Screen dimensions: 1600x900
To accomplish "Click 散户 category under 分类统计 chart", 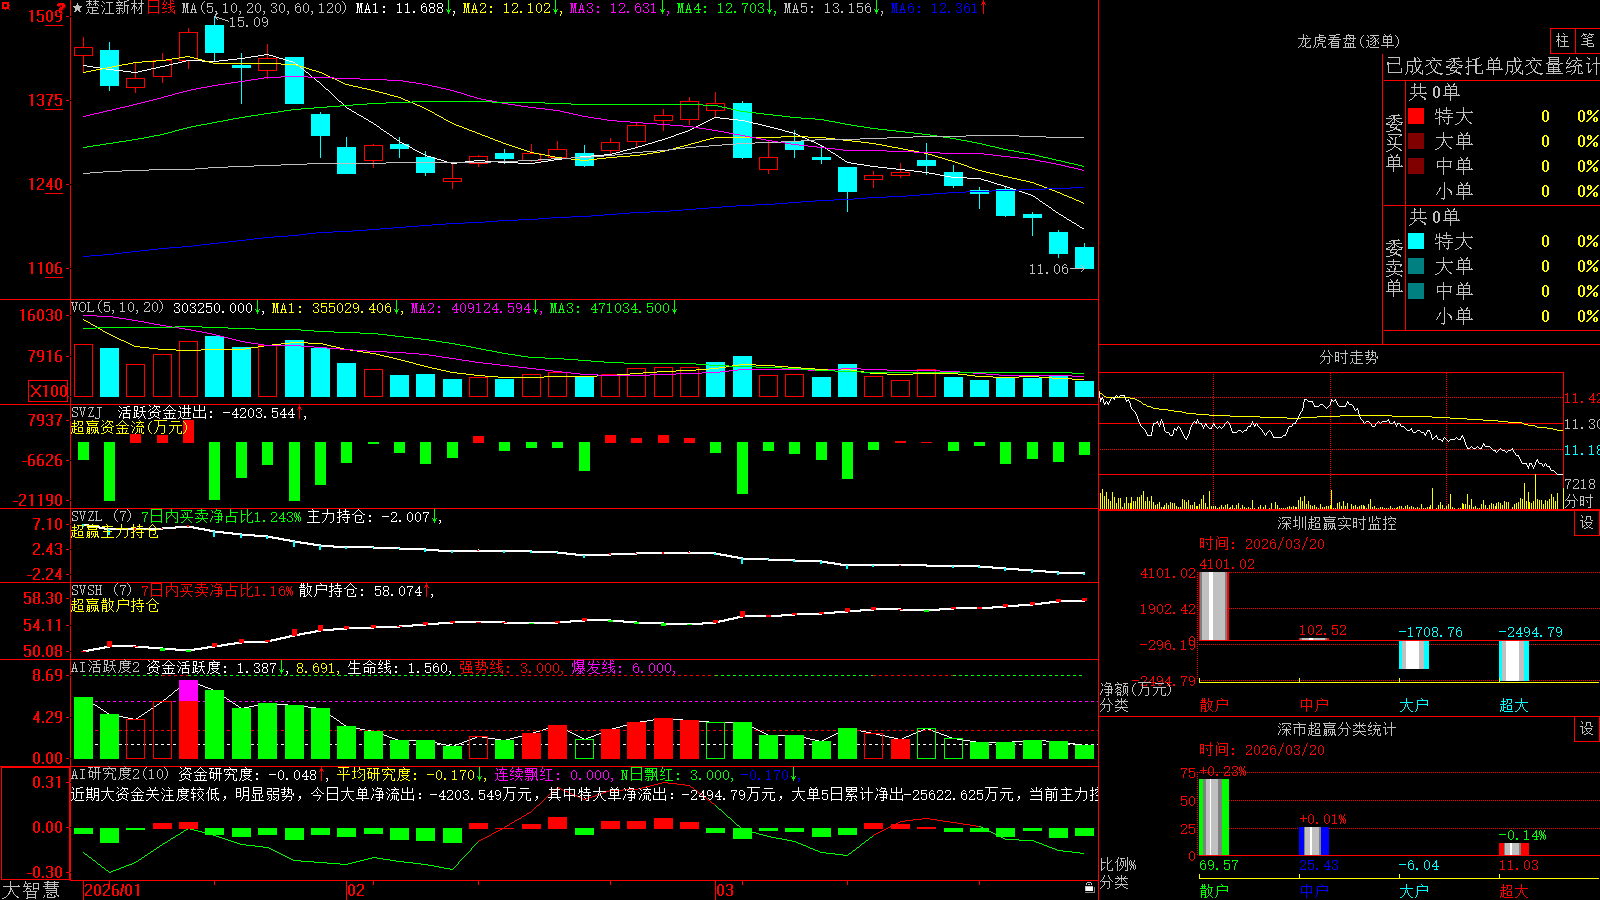I will tap(1214, 890).
